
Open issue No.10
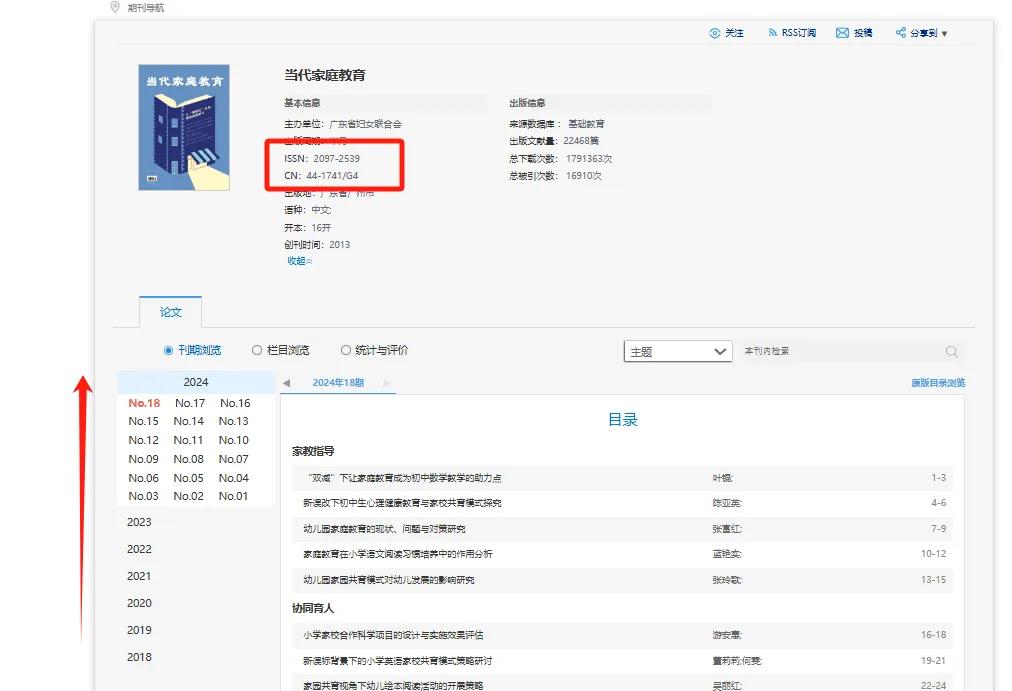(234, 440)
